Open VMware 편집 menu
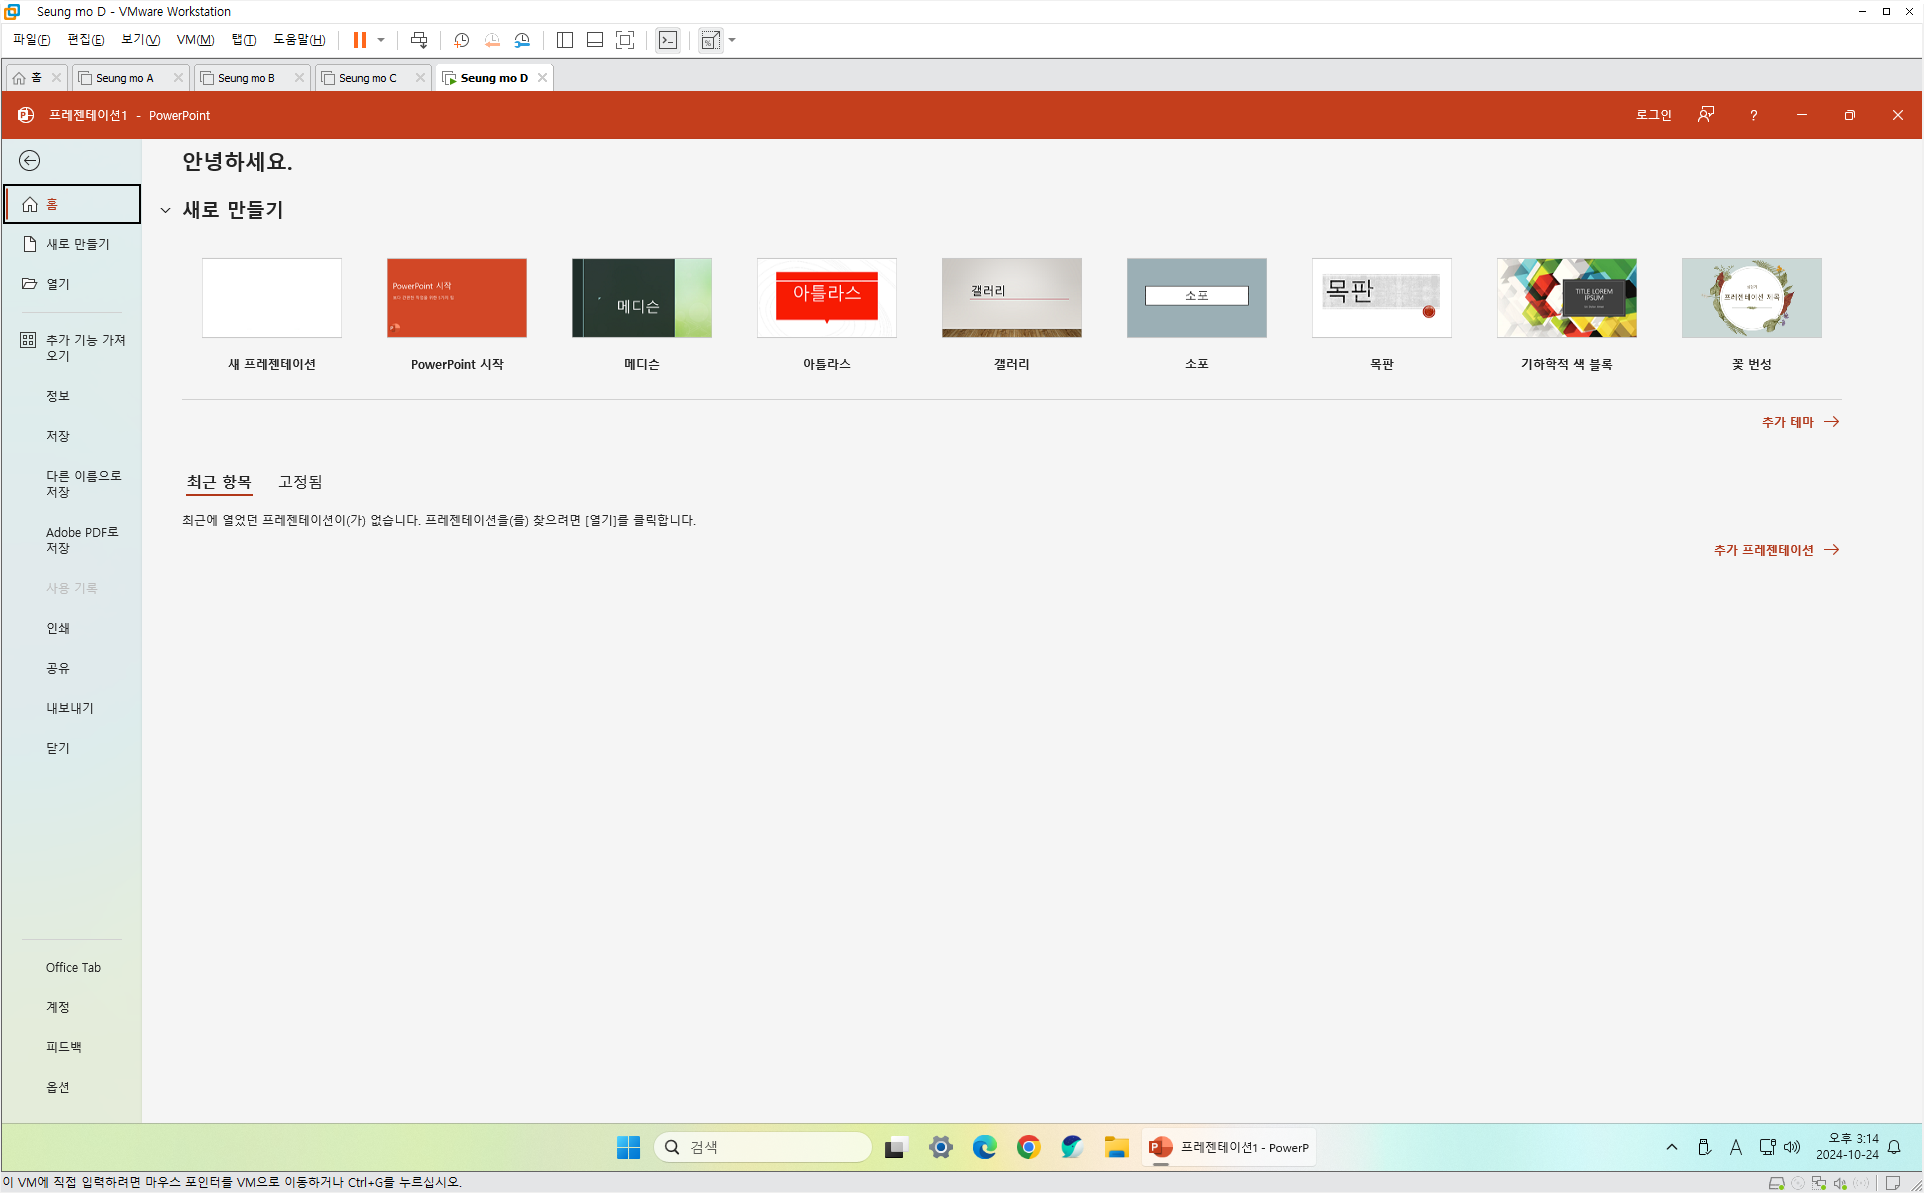The image size is (1924, 1193). 85,40
